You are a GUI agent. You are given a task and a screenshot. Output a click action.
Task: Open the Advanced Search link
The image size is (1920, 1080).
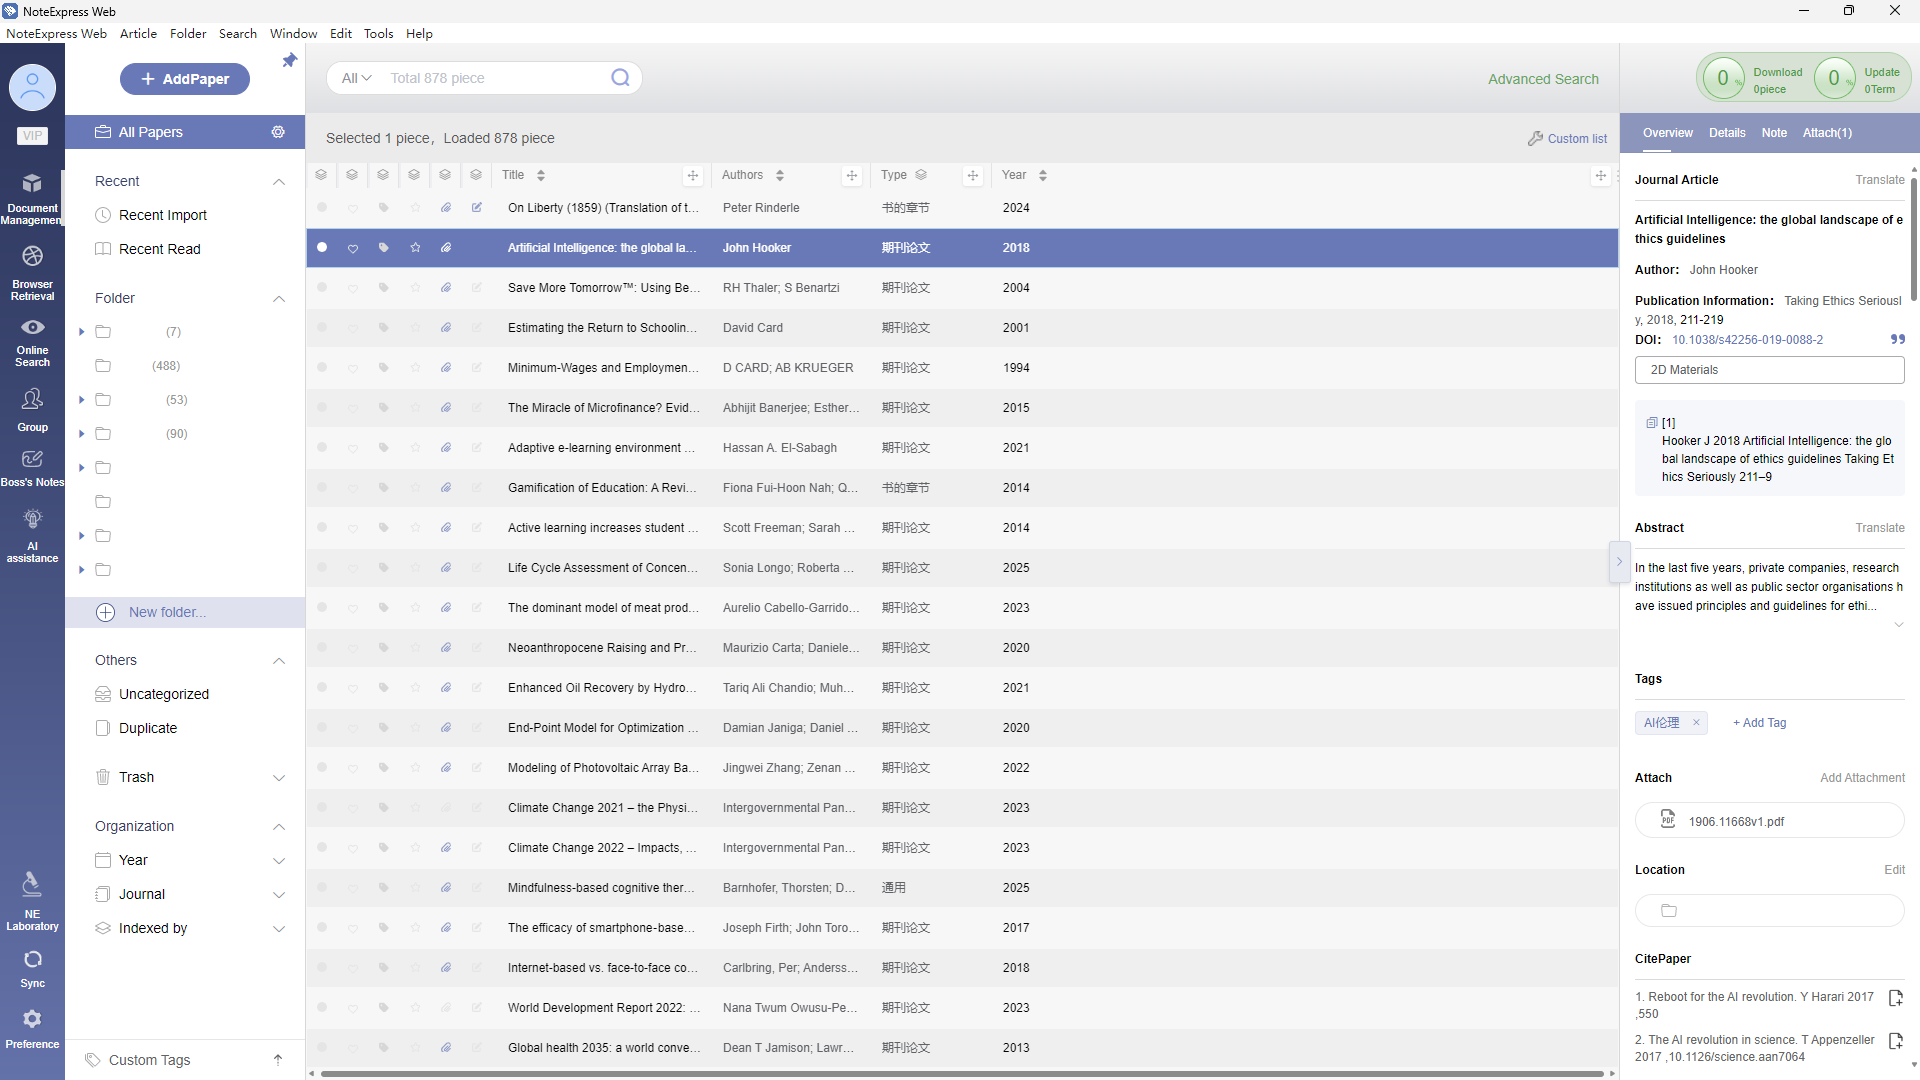[1543, 79]
